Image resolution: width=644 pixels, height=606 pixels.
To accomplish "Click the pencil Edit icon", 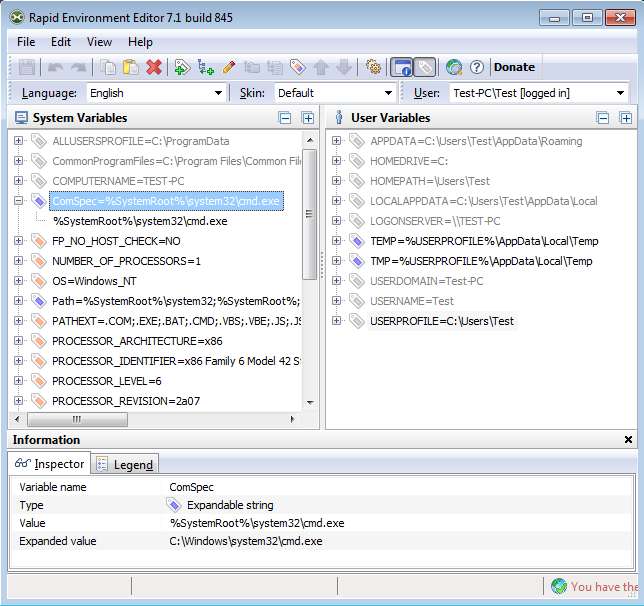I will [x=229, y=67].
